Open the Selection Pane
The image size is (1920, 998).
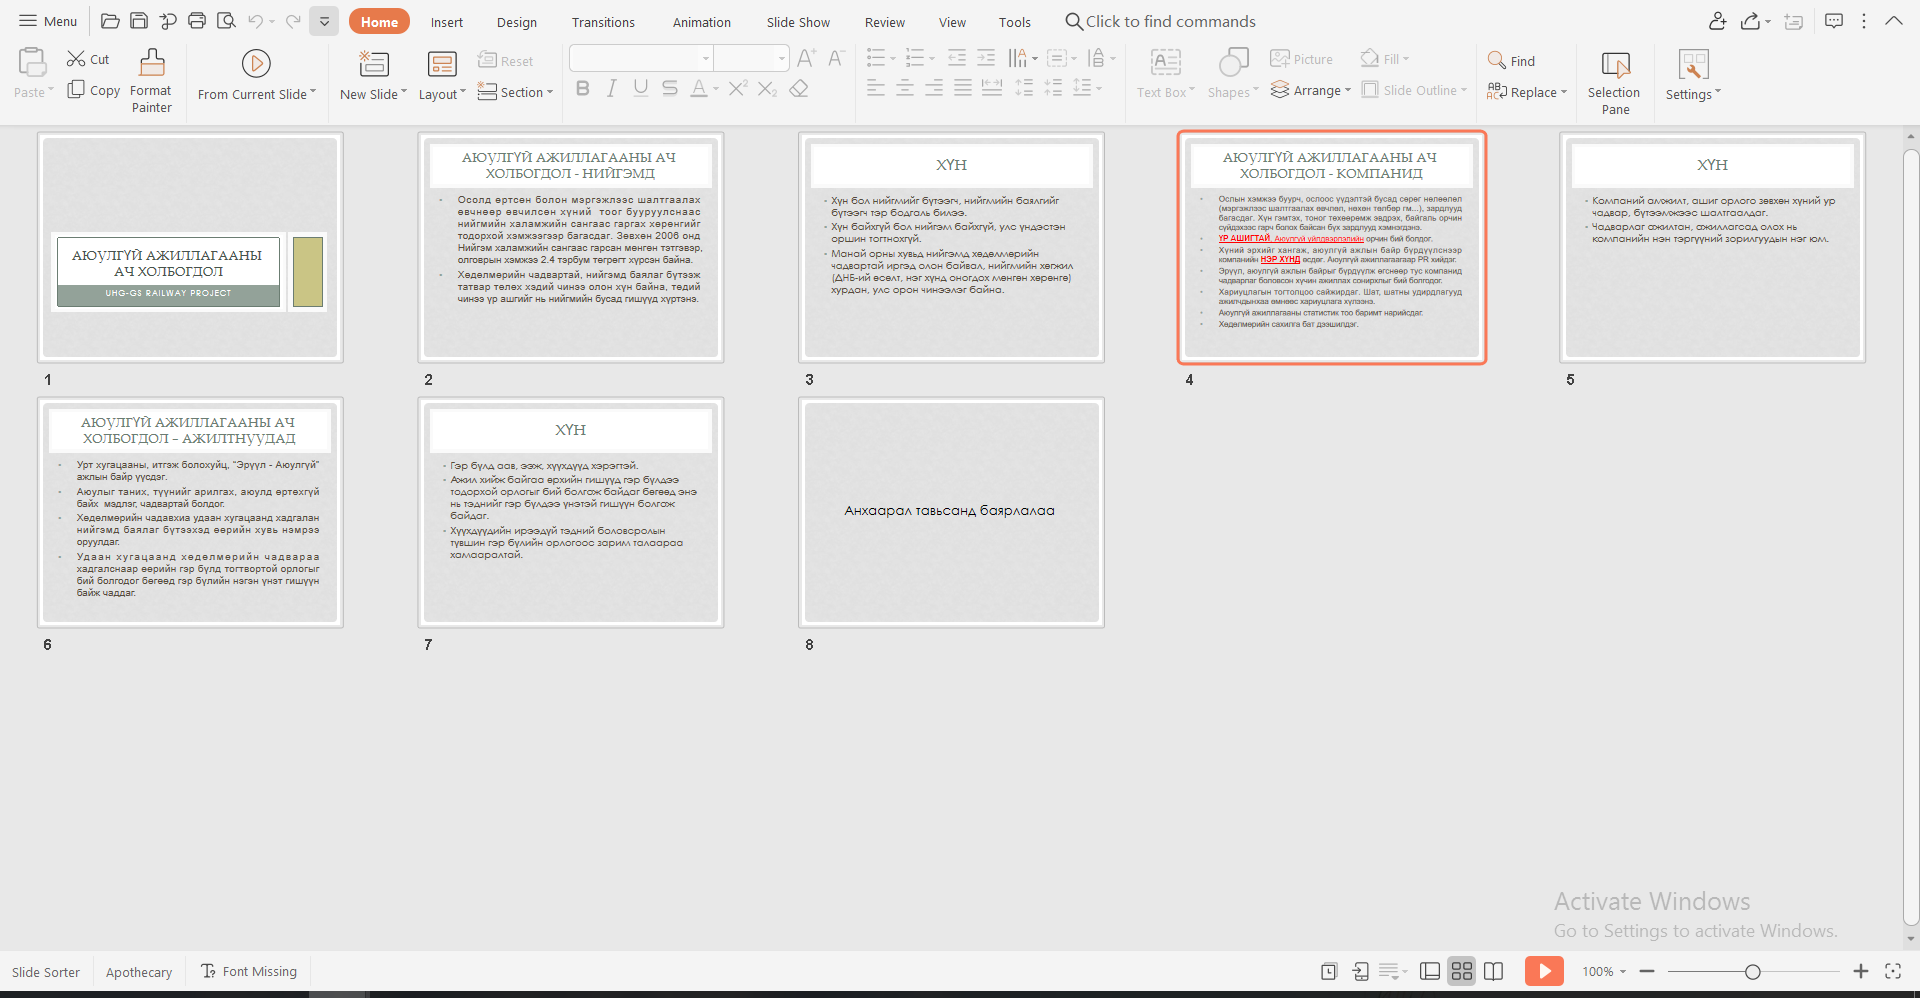pyautogui.click(x=1614, y=66)
